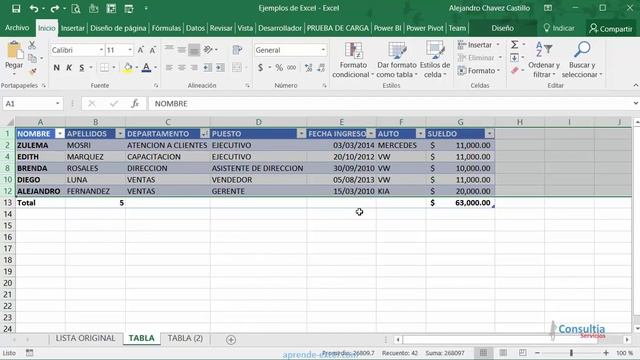640x360 pixels.
Task: Click the Compartir button
Action: point(611,28)
